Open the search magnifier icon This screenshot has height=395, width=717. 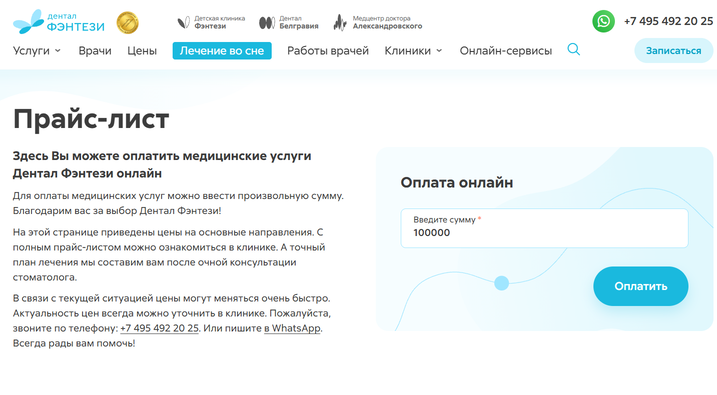pos(573,49)
